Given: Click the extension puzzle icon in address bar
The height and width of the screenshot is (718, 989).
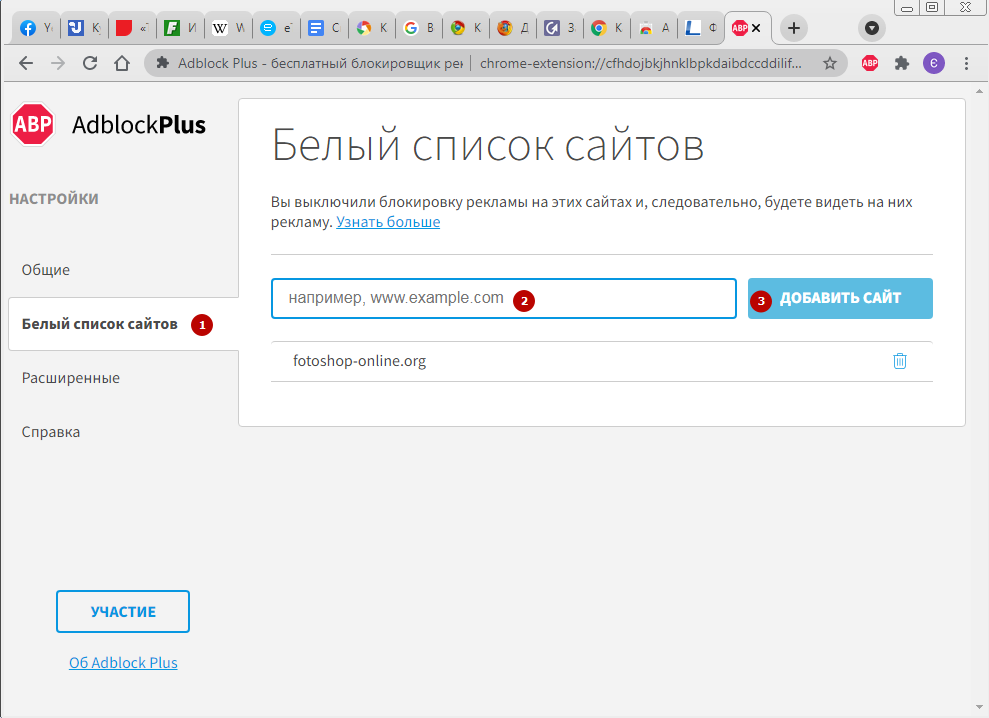Looking at the screenshot, I should pos(163,63).
